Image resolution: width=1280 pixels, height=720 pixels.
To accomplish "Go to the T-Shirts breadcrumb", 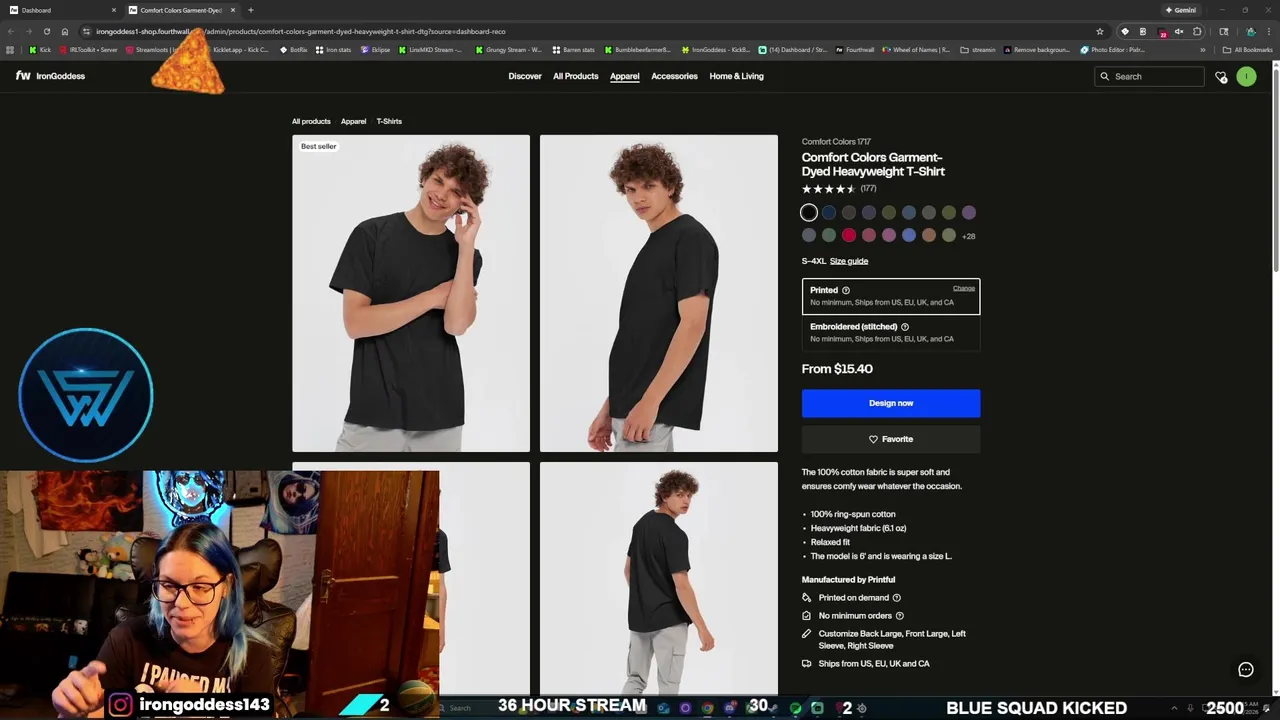I will 389,122.
